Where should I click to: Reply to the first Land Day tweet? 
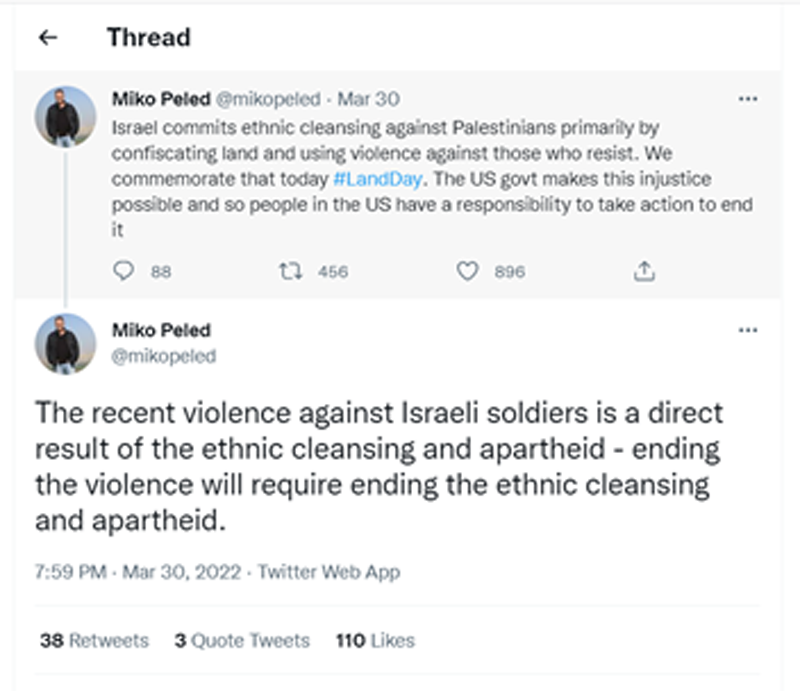124,271
